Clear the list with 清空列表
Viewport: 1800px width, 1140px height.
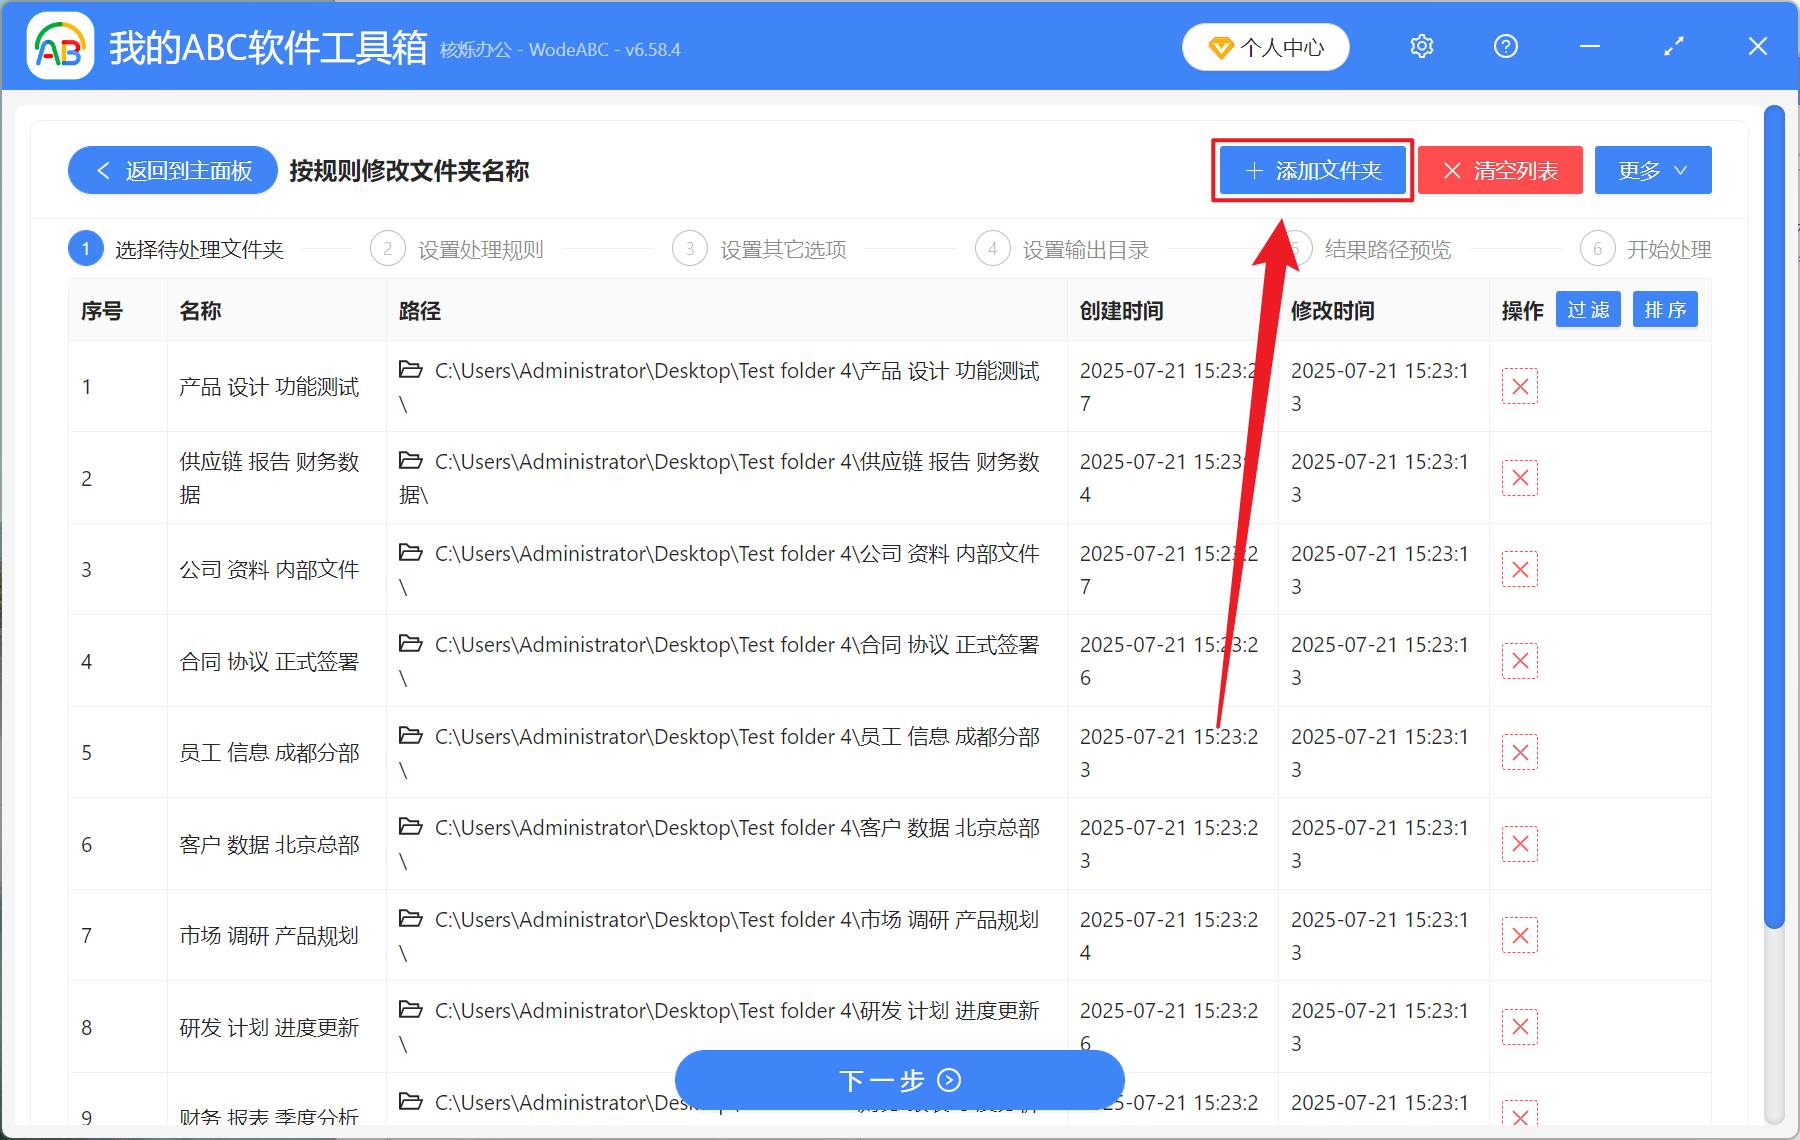coord(1499,170)
